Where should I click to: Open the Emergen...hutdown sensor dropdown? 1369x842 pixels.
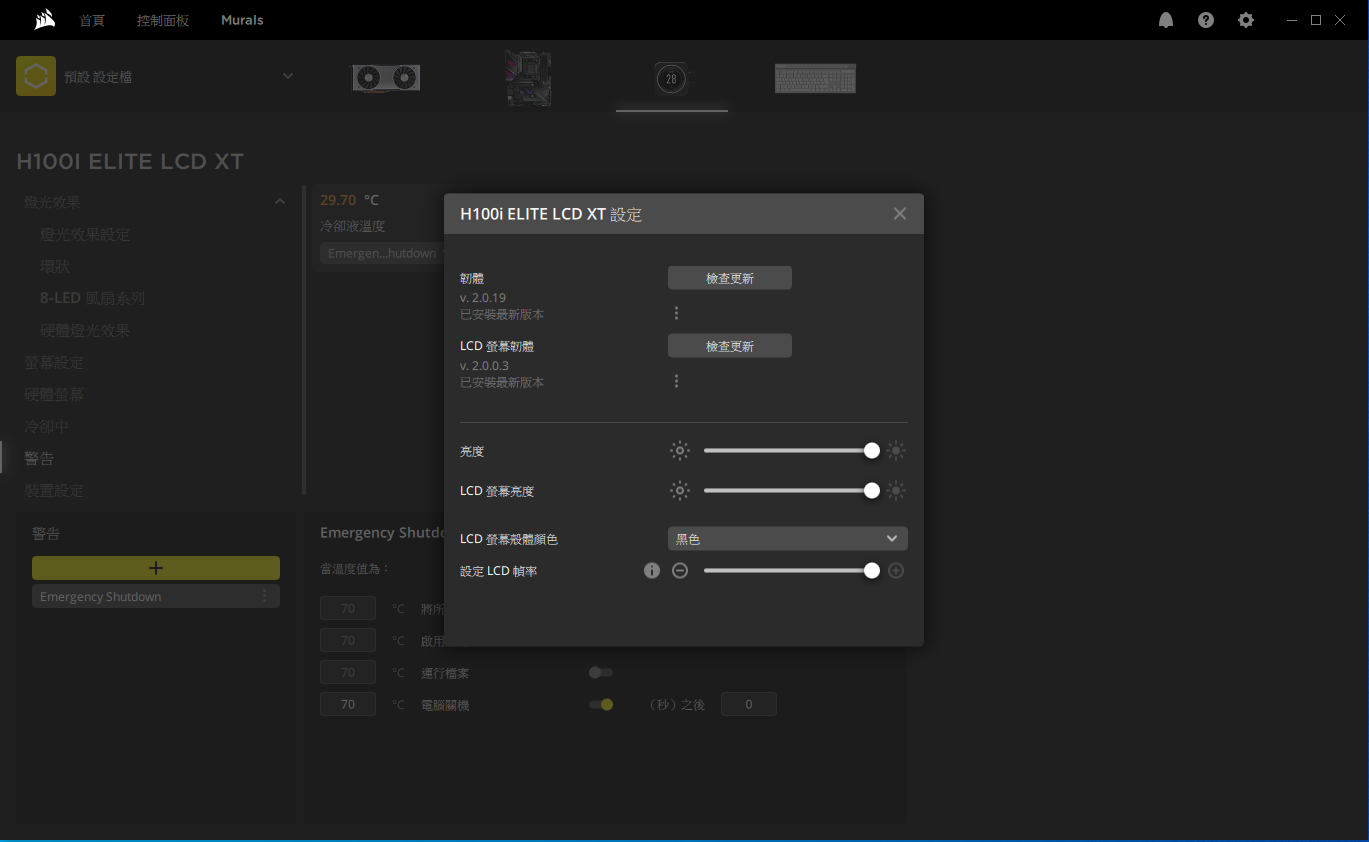383,253
